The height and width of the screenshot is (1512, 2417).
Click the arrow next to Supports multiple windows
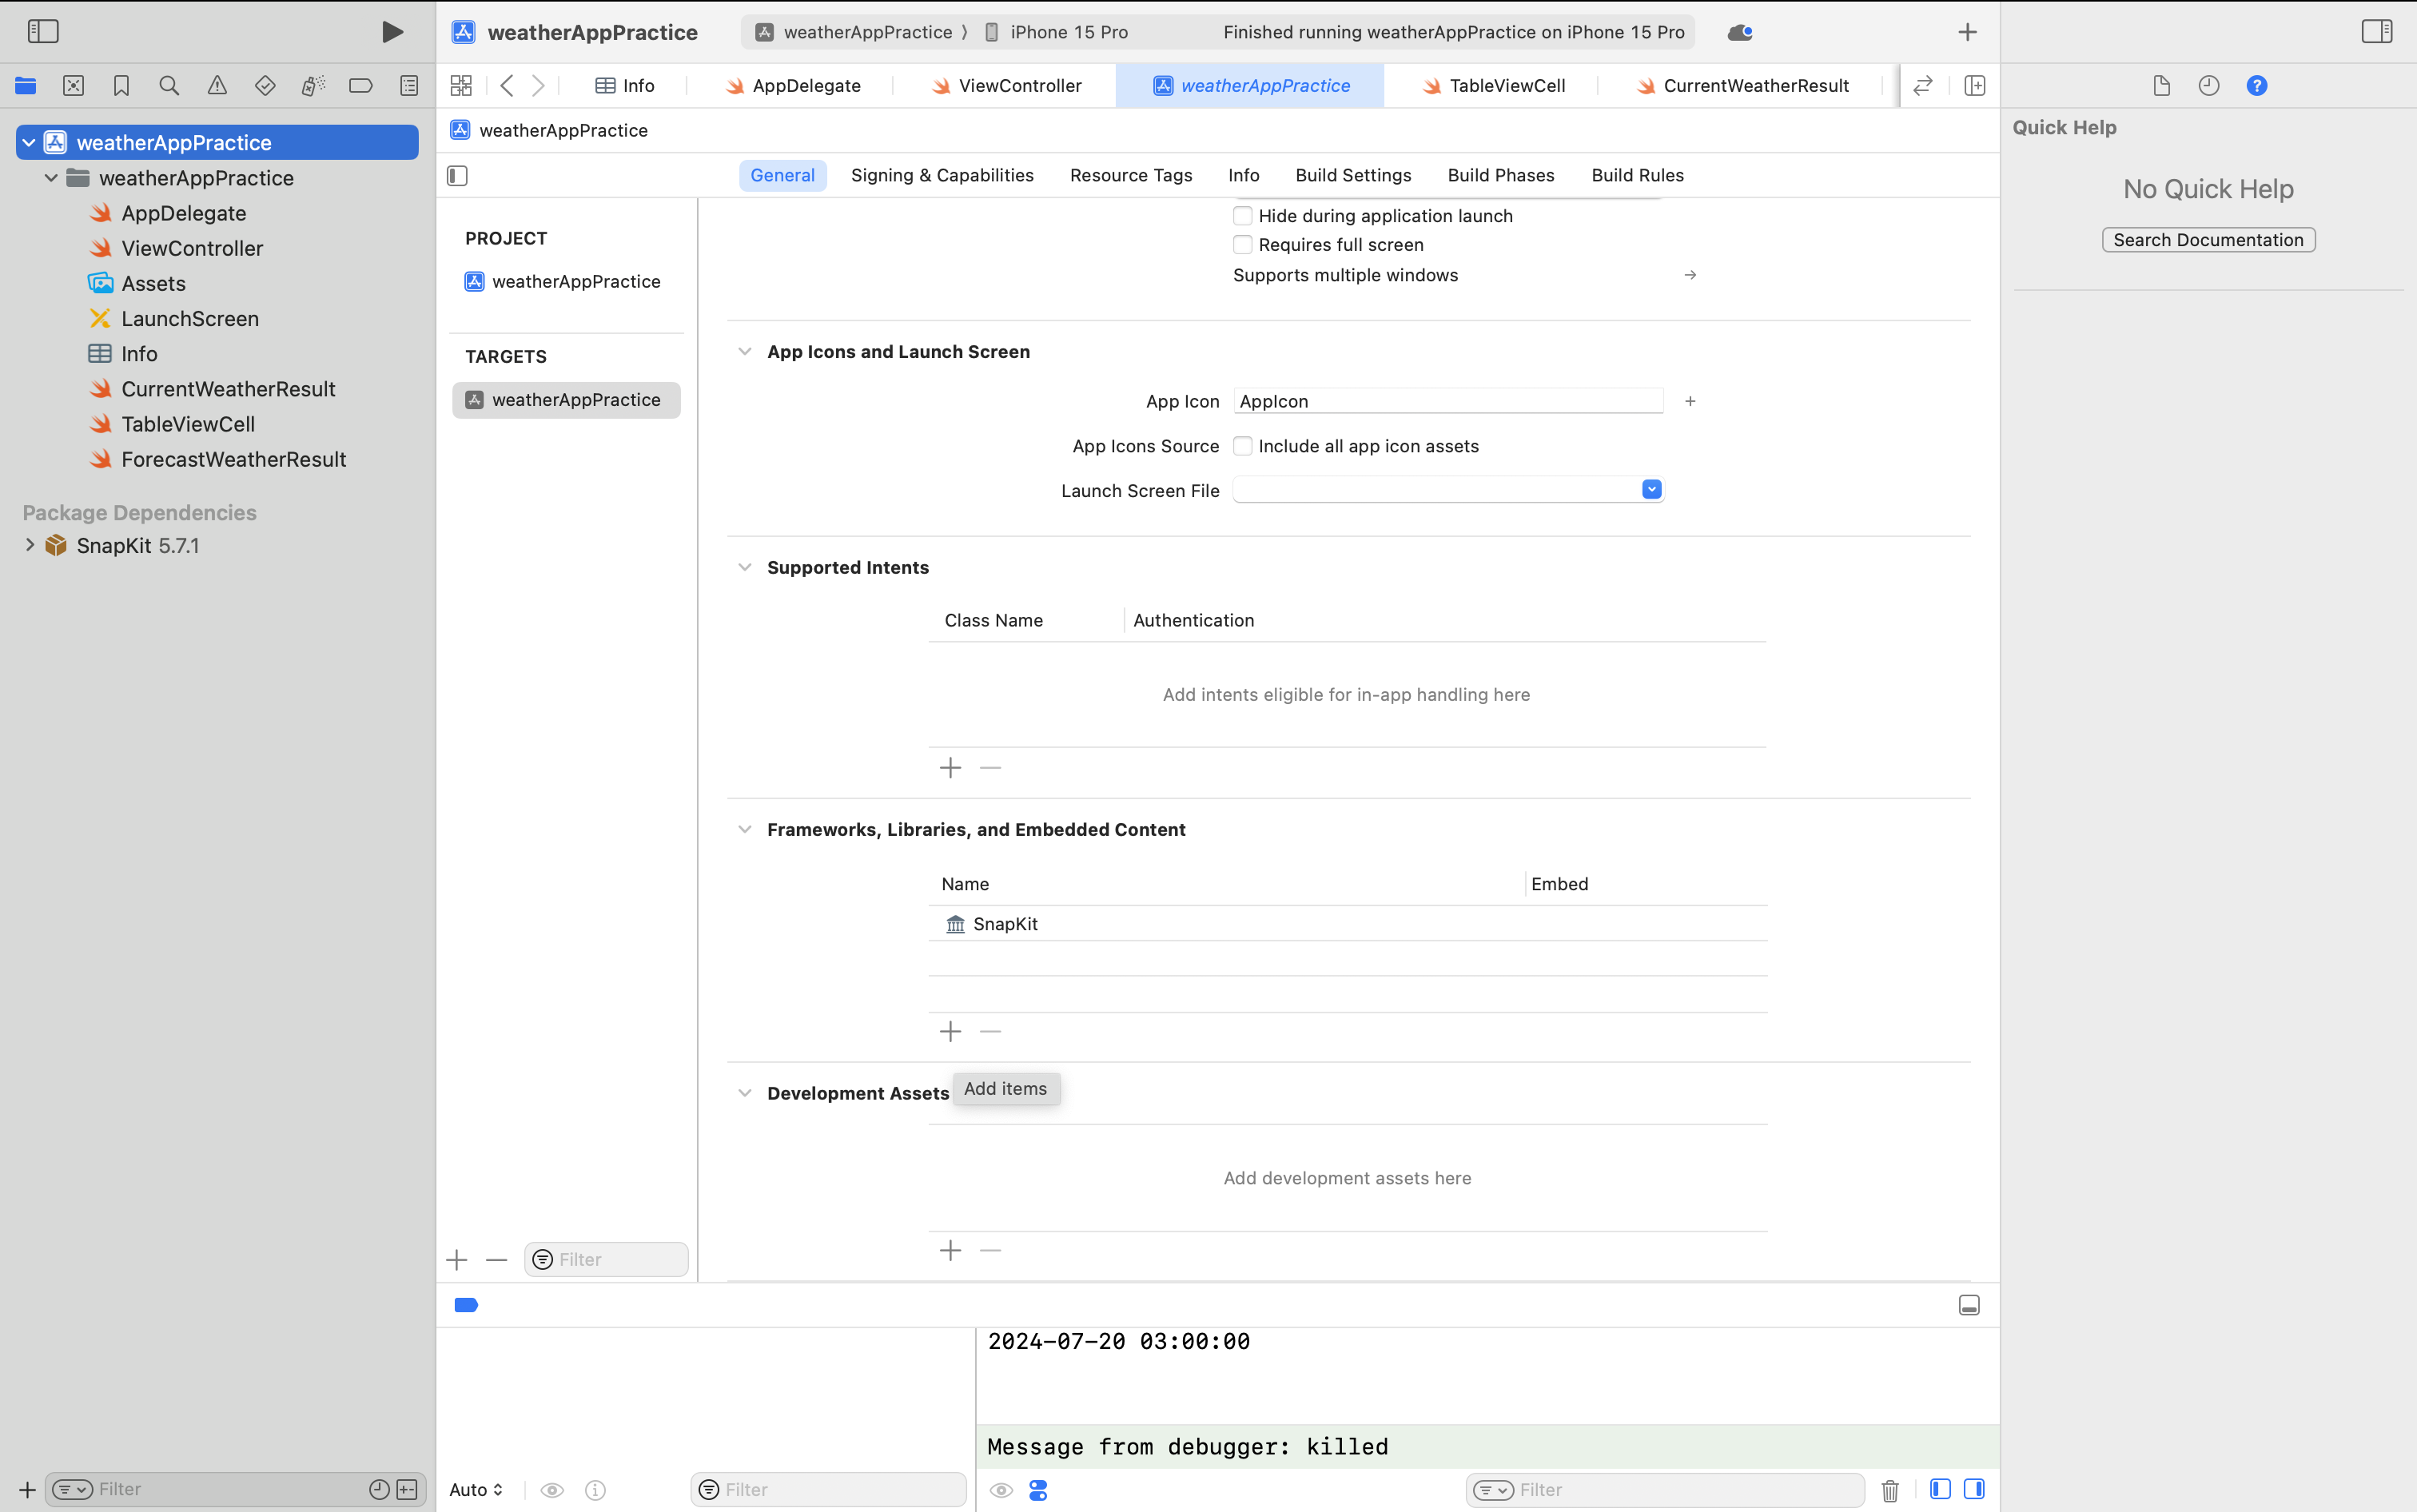[x=1690, y=275]
